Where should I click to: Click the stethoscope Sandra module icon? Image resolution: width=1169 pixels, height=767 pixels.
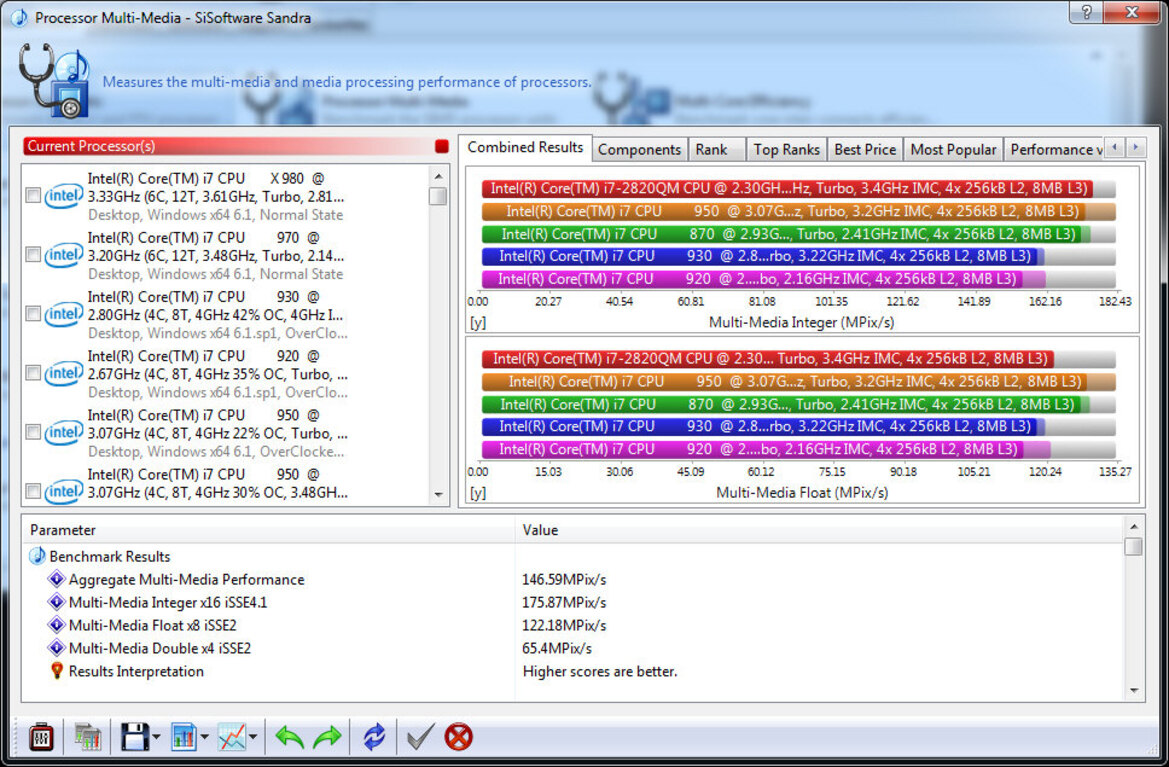click(54, 81)
